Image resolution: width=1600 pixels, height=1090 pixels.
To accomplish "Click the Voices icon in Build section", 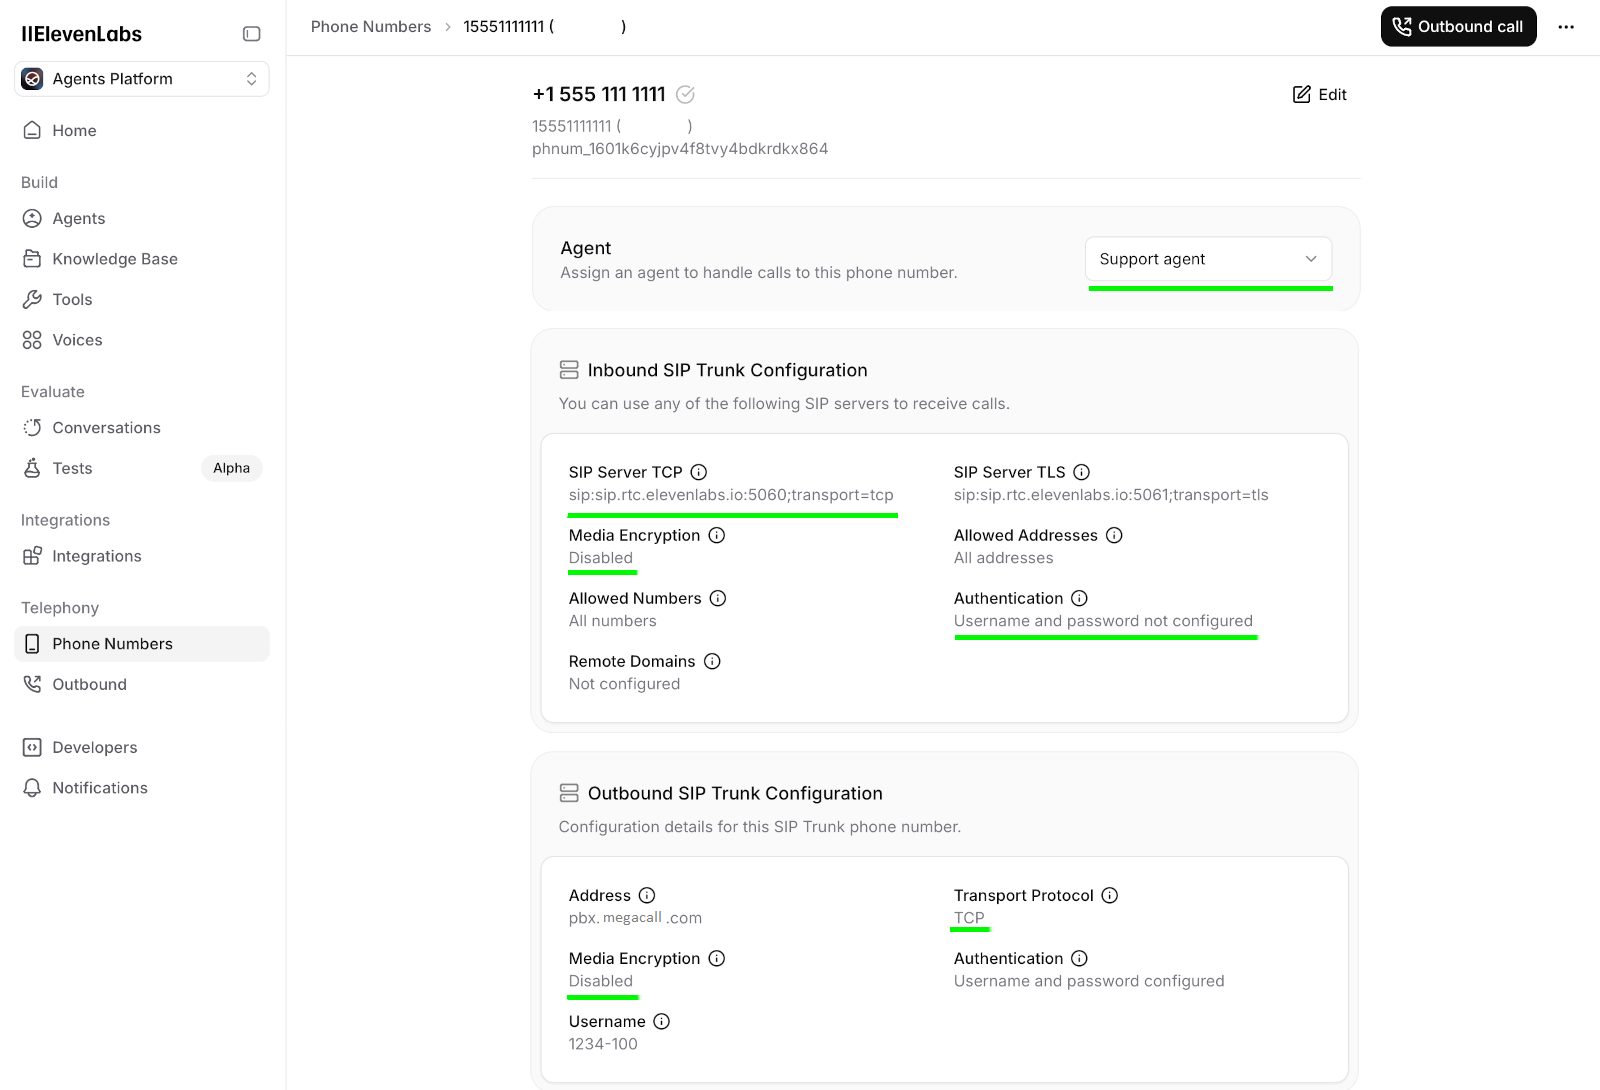I will pyautogui.click(x=32, y=340).
